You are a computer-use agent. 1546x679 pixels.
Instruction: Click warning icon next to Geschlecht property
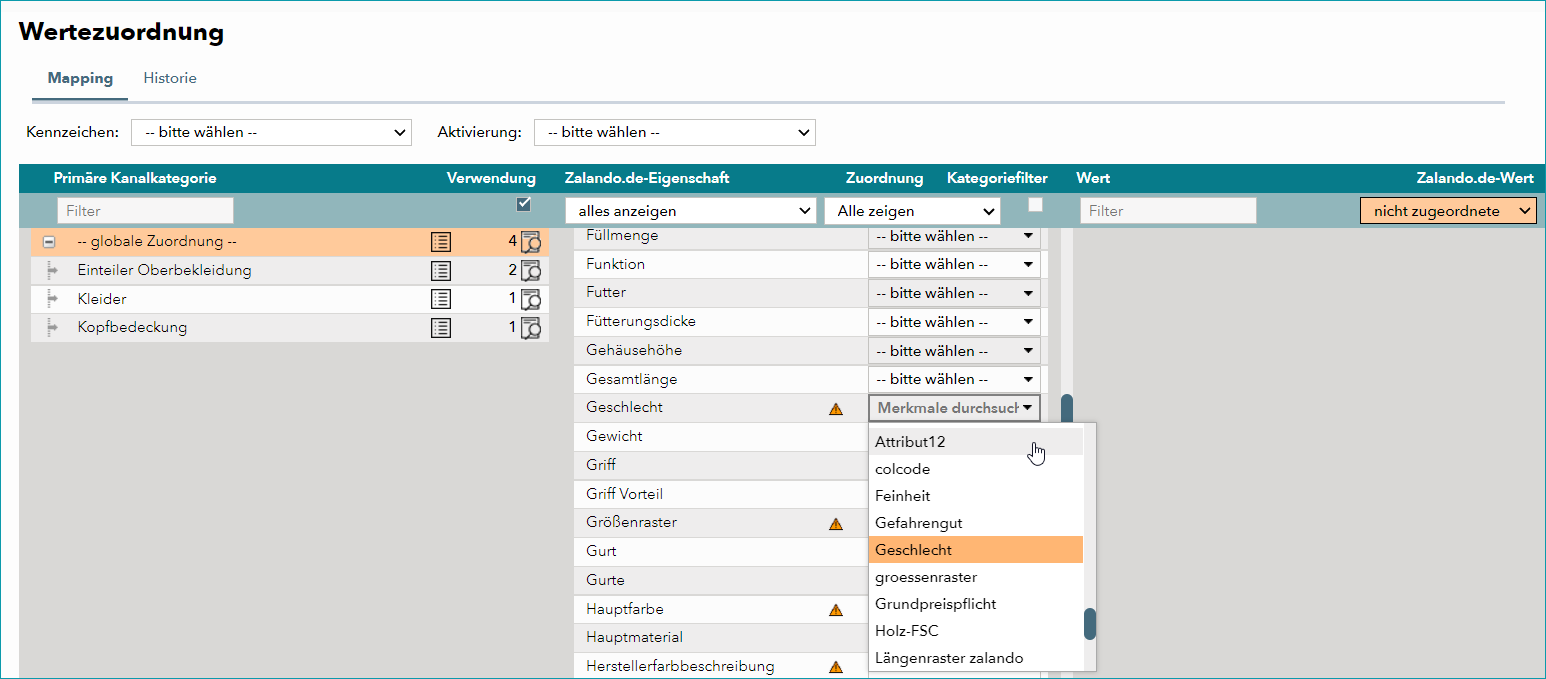tap(836, 409)
